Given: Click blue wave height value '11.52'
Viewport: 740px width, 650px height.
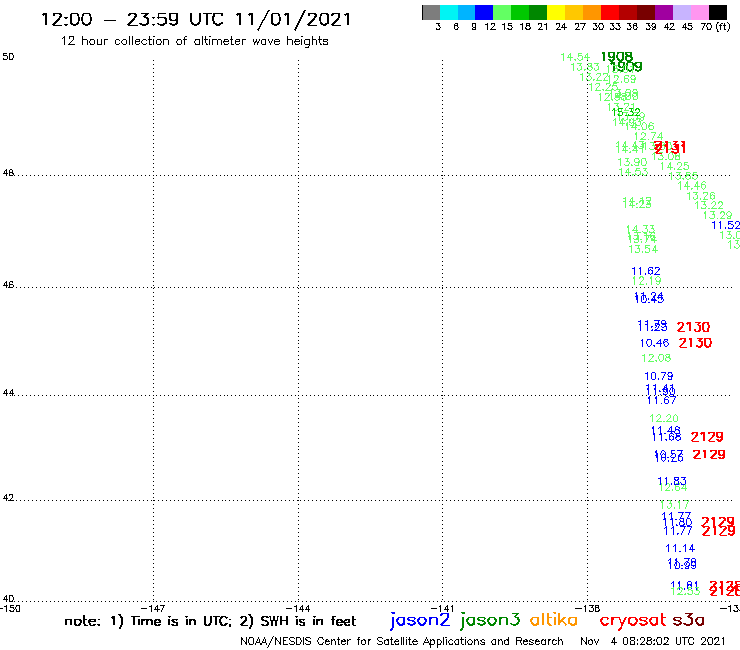Looking at the screenshot, I should tap(725, 226).
